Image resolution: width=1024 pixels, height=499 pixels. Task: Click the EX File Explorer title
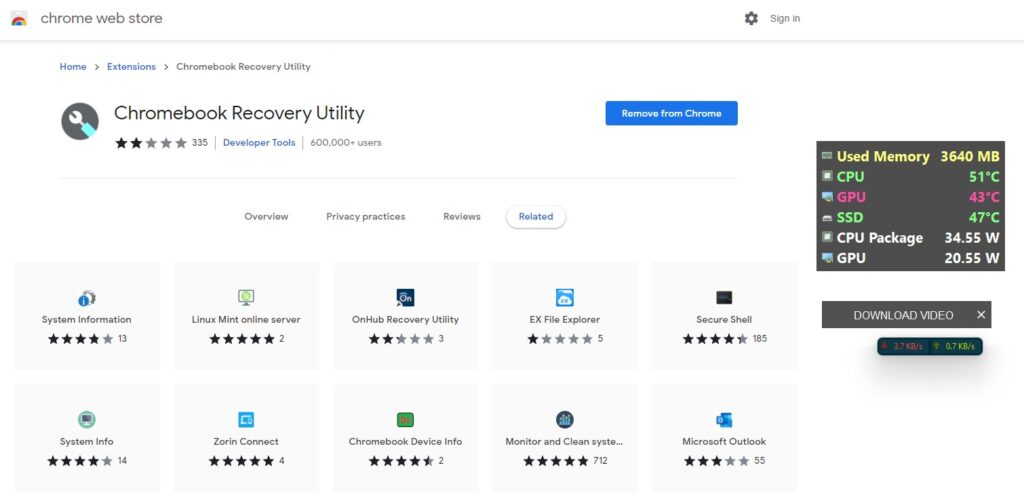tap(564, 319)
